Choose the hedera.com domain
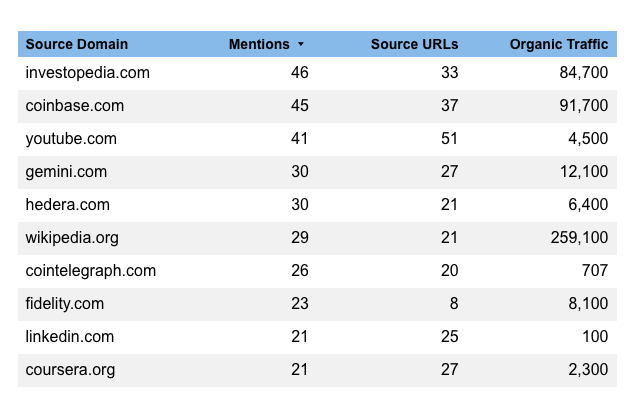 66,205
